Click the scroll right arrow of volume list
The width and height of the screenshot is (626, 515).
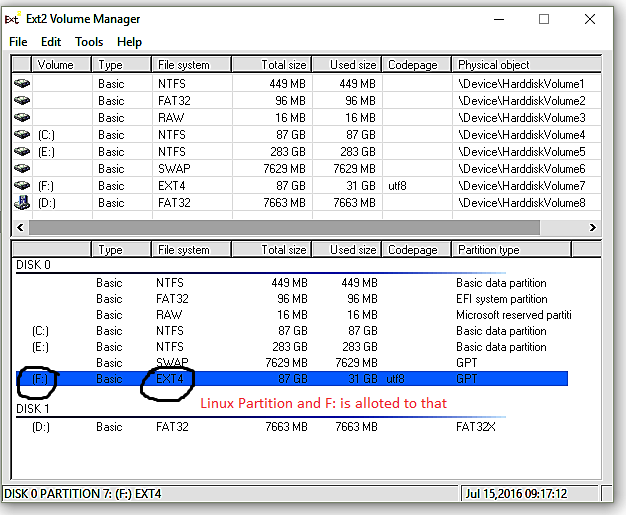click(x=593, y=227)
